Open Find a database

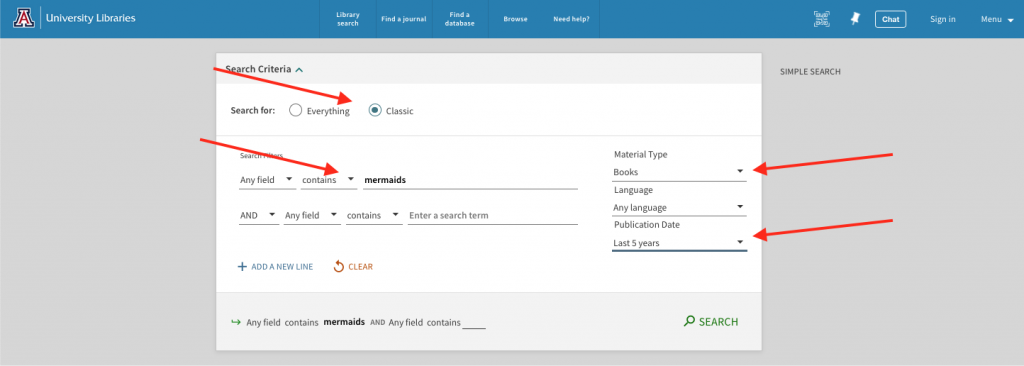459,19
